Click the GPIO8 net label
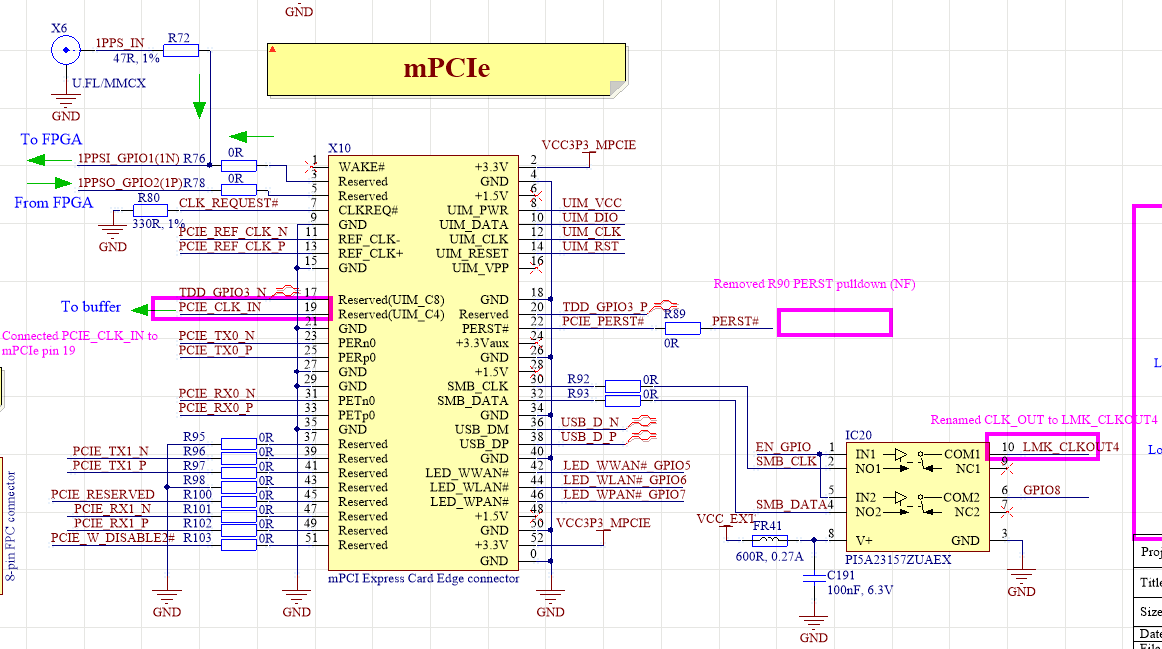 click(x=1042, y=491)
